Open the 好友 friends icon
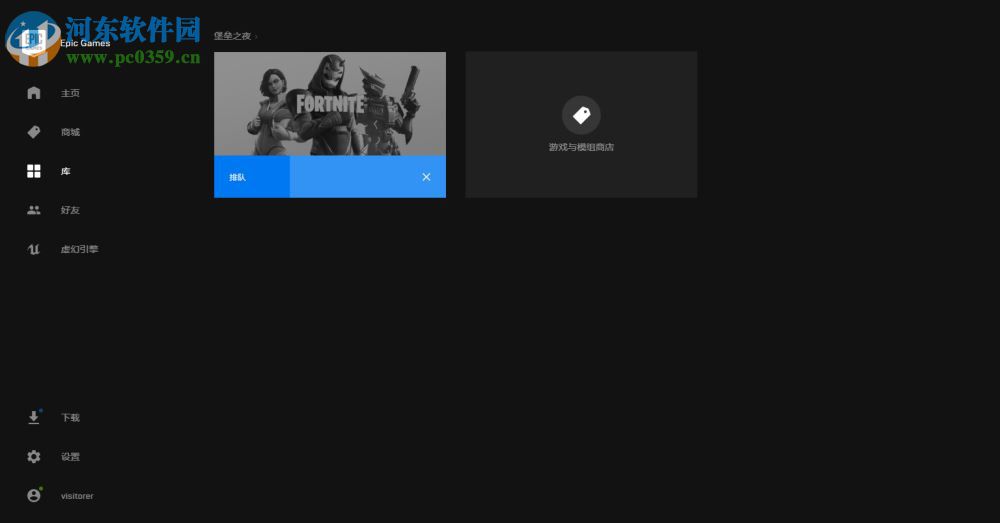1000x523 pixels. click(x=34, y=210)
